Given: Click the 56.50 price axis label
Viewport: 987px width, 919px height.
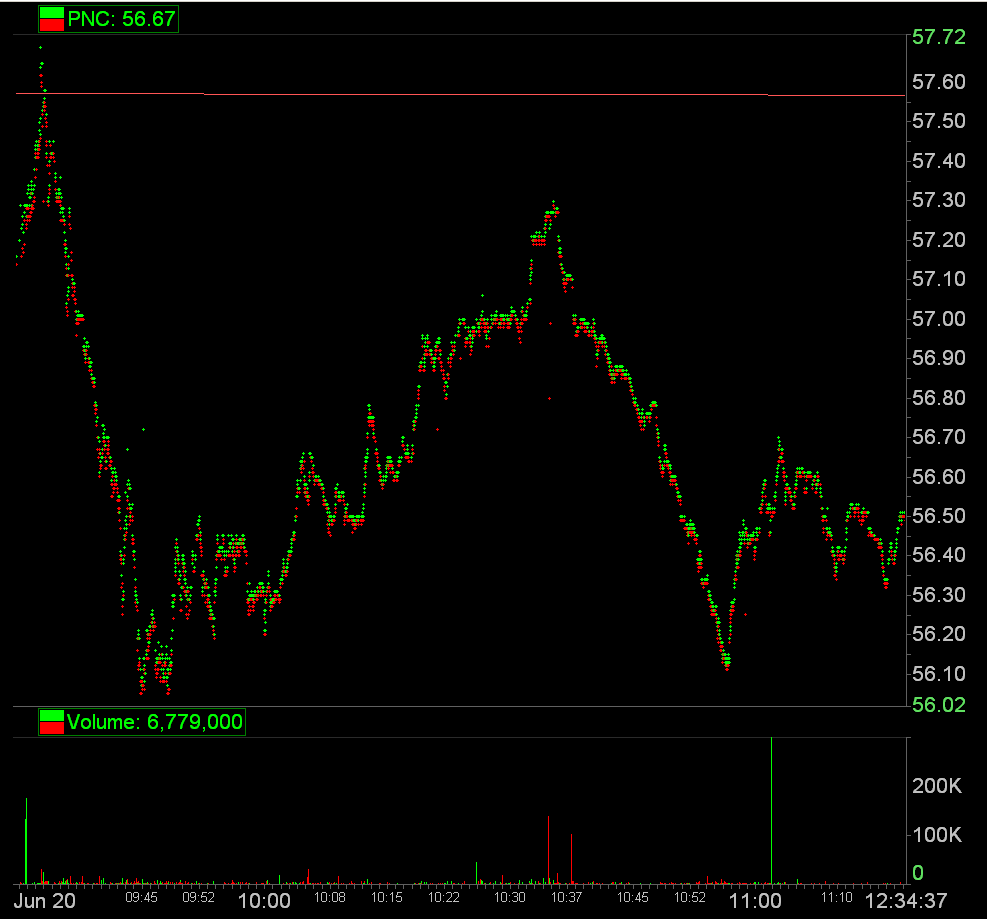Looking at the screenshot, I should tap(939, 516).
